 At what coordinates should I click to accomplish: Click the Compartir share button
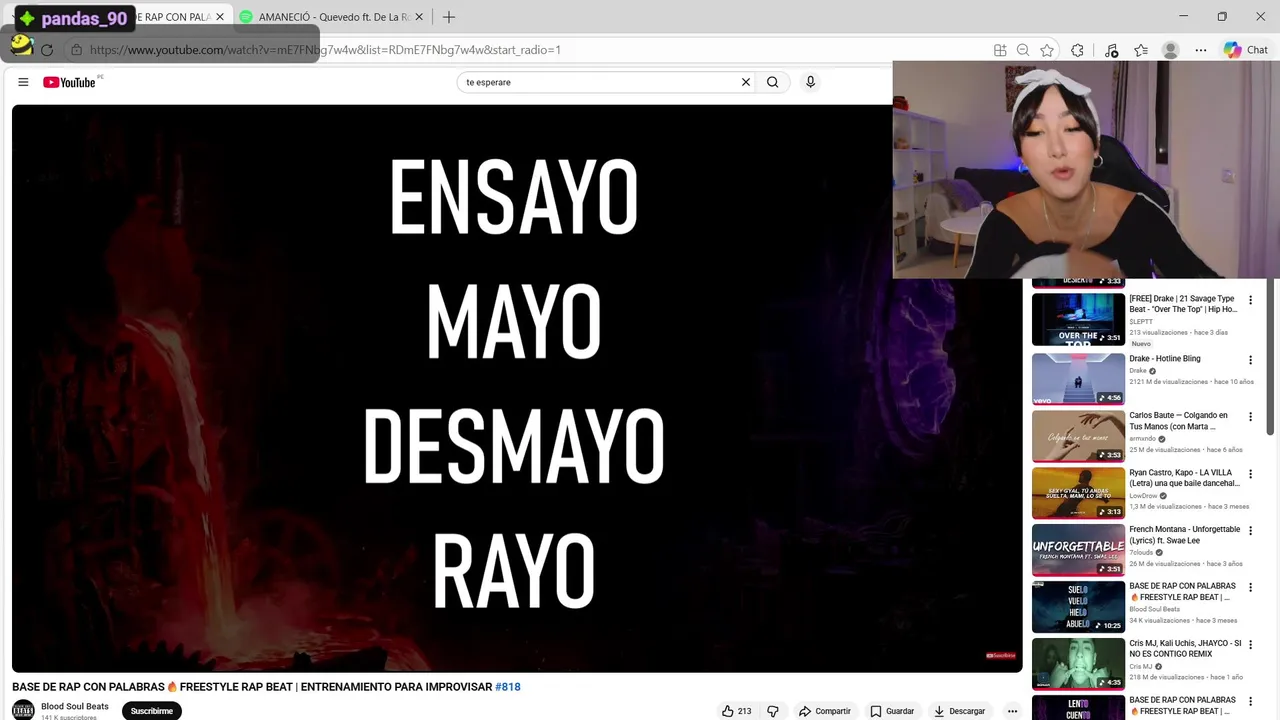coord(824,711)
